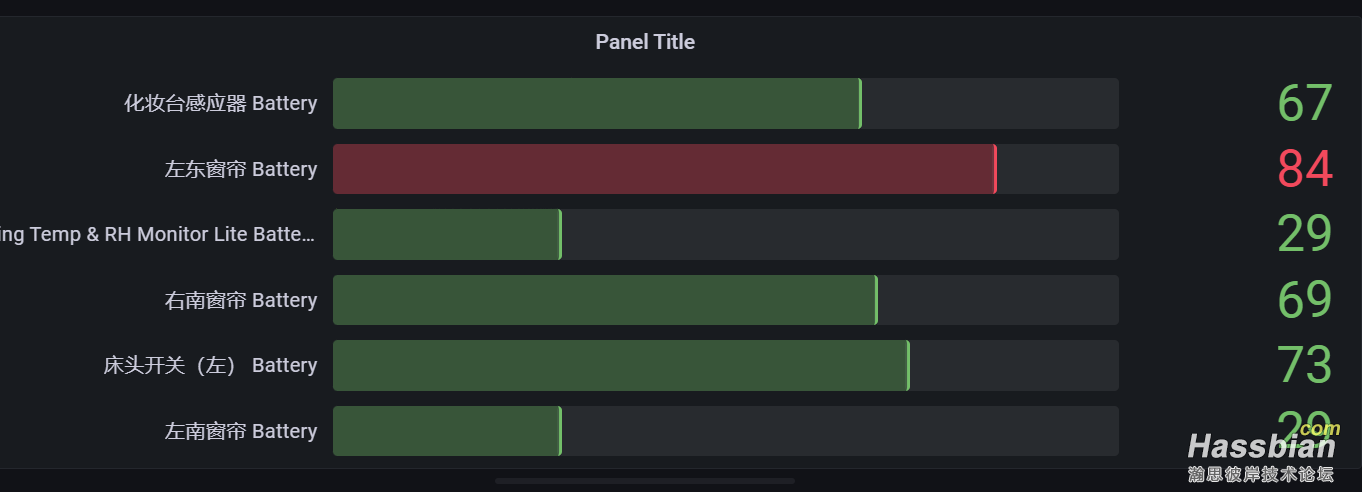The width and height of the screenshot is (1362, 492).
Task: Click the Hassbian.com watermark logo
Action: pyautogui.click(x=1262, y=454)
